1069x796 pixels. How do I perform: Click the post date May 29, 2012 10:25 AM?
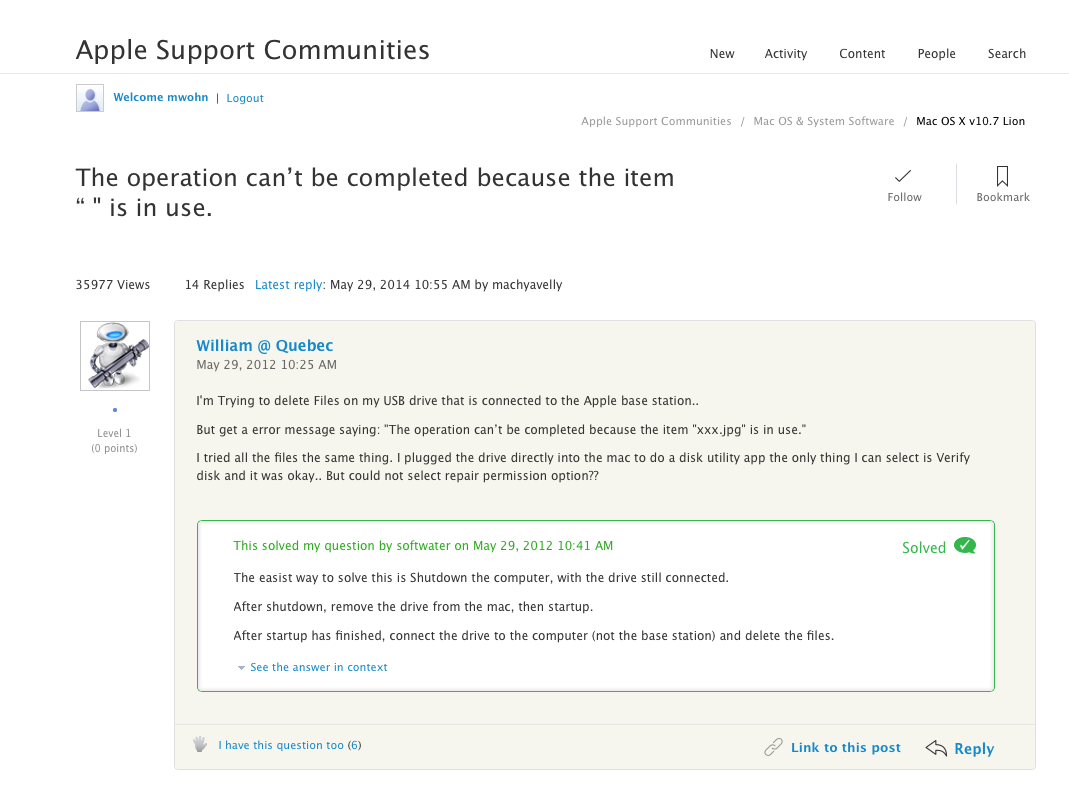click(x=267, y=365)
